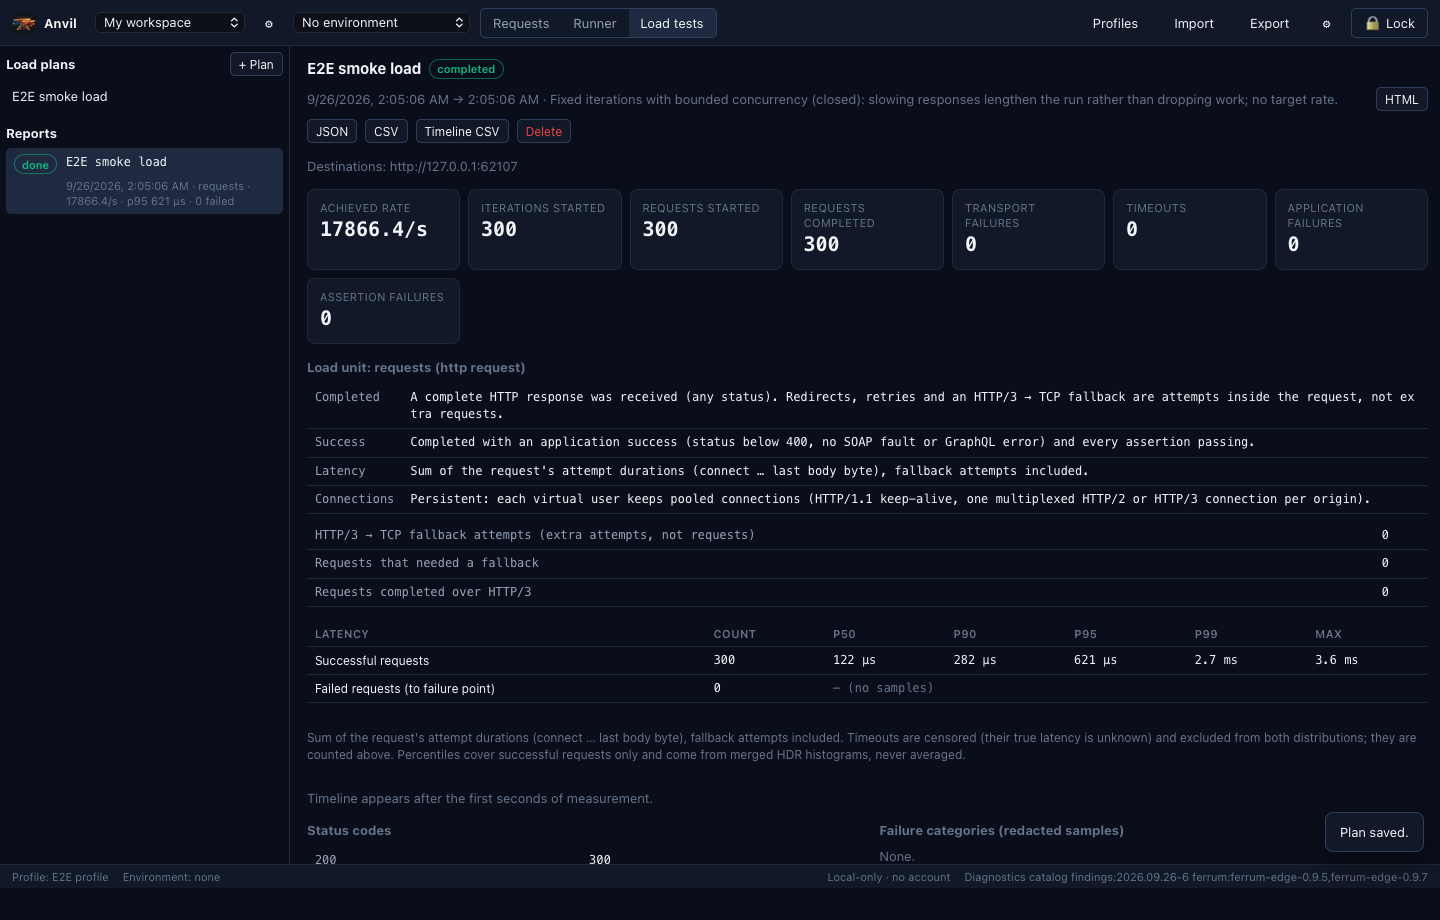Expand the No environment dropdown
Viewport: 1440px width, 920px height.
click(383, 22)
